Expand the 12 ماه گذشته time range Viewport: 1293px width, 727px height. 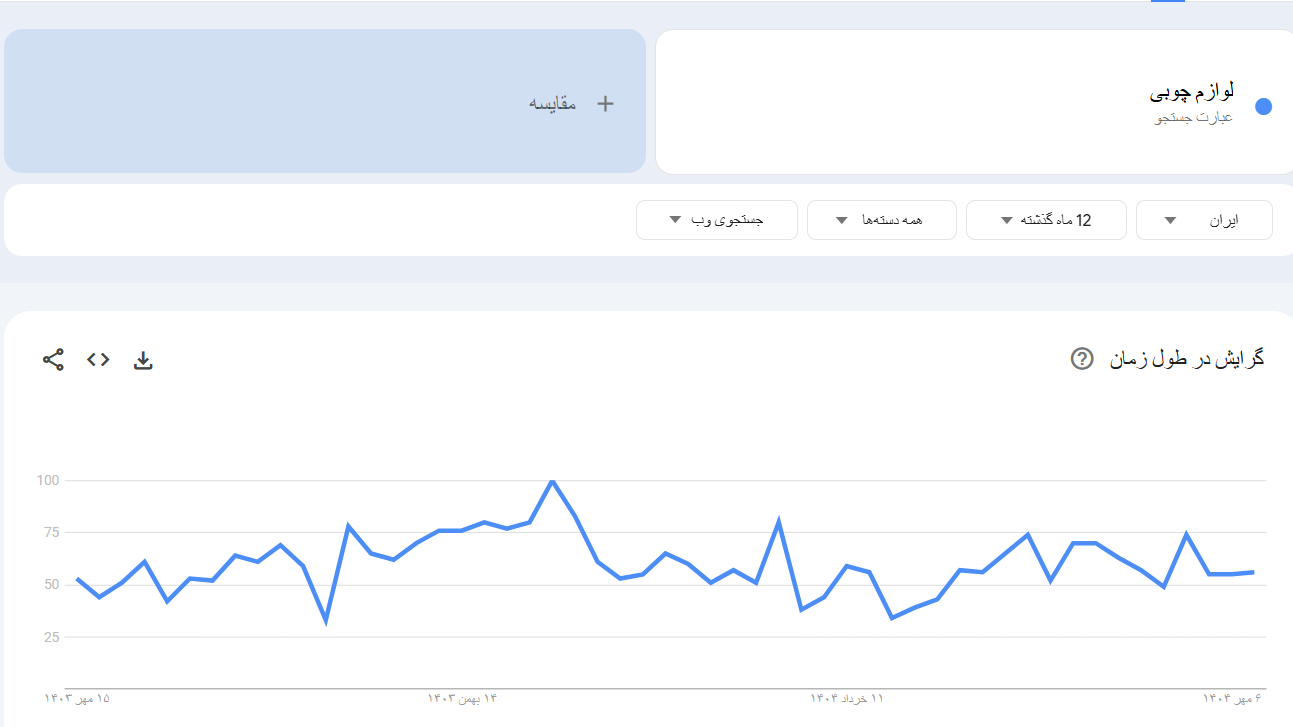(x=1045, y=220)
